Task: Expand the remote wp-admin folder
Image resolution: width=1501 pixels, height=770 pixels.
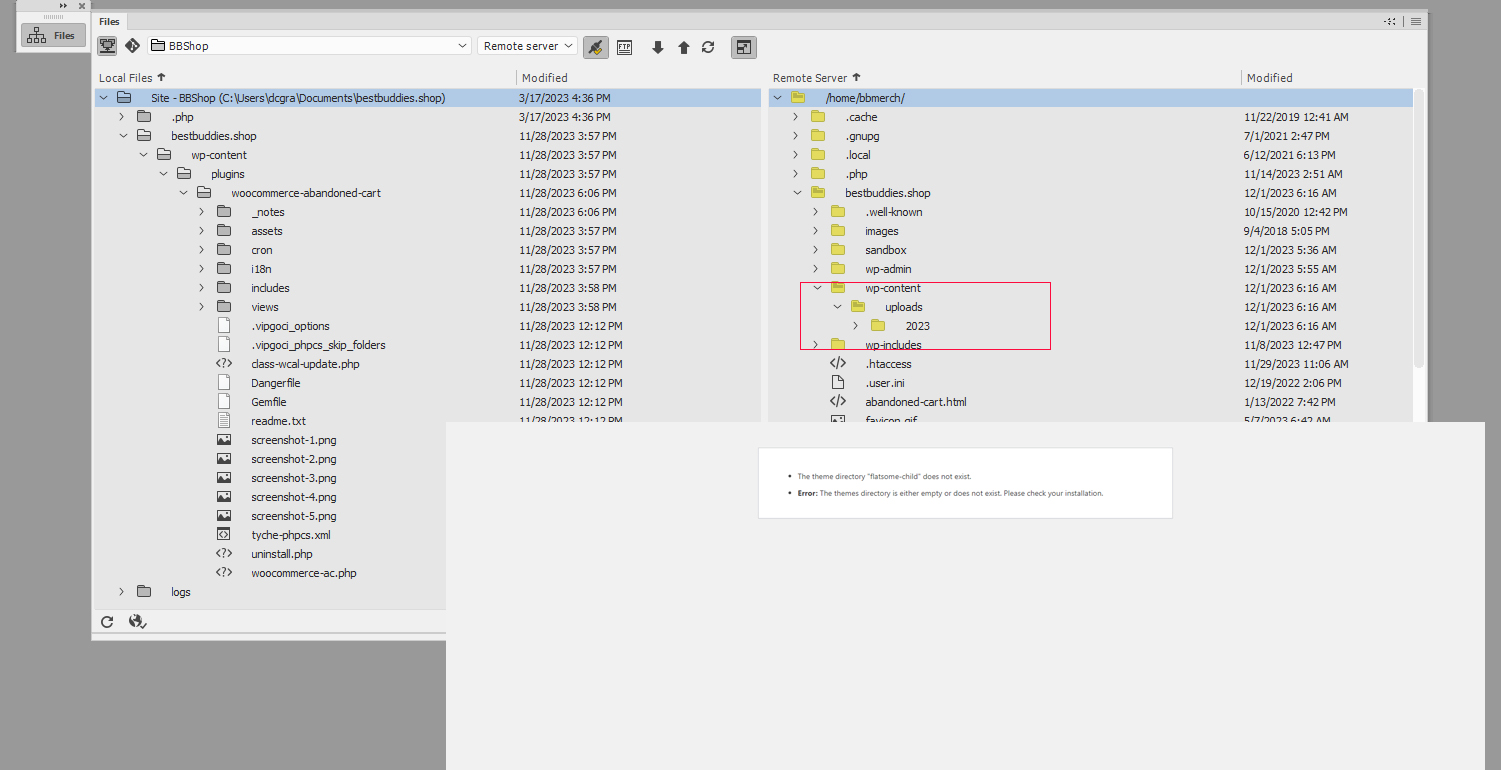Action: click(816, 269)
